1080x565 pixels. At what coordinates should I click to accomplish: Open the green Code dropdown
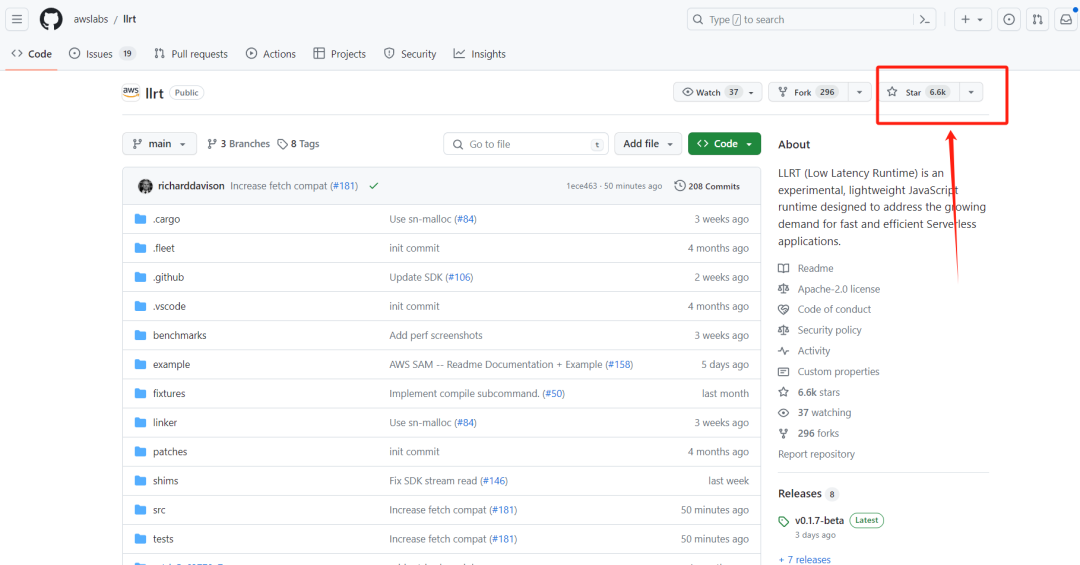coord(724,144)
